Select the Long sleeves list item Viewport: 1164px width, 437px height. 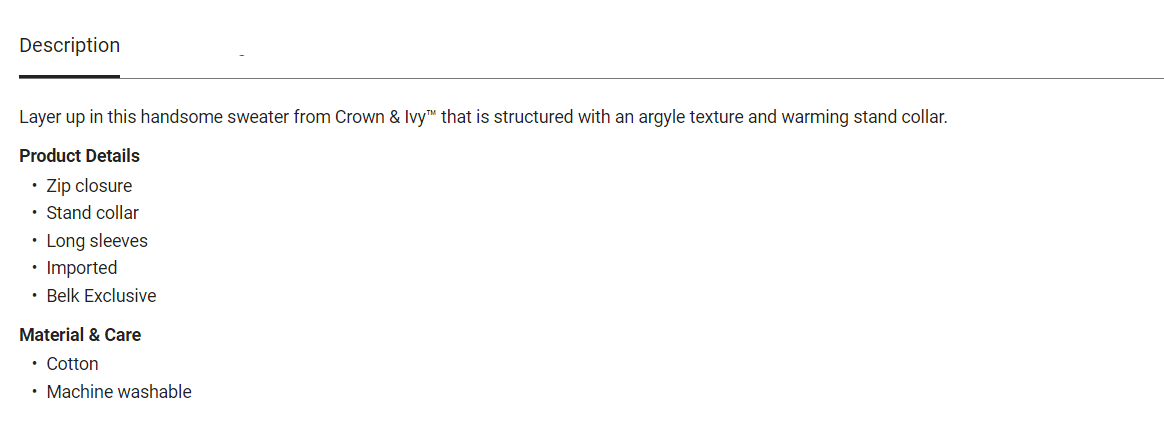tap(96, 241)
